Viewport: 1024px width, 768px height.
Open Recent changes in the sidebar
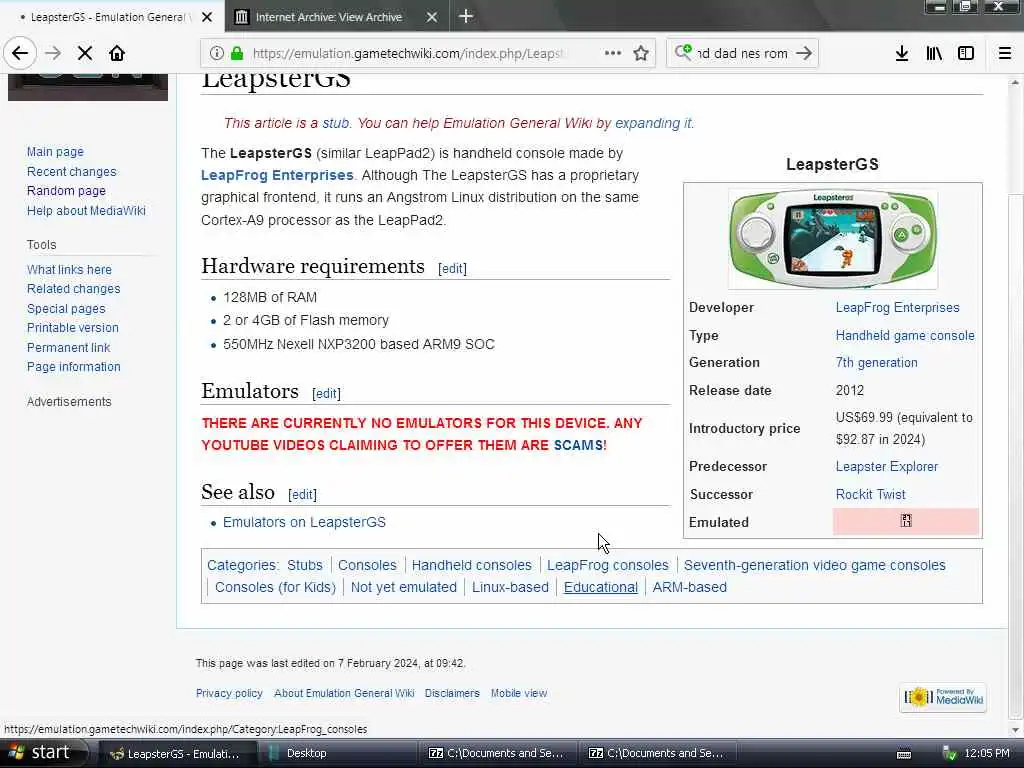pyautogui.click(x=72, y=172)
